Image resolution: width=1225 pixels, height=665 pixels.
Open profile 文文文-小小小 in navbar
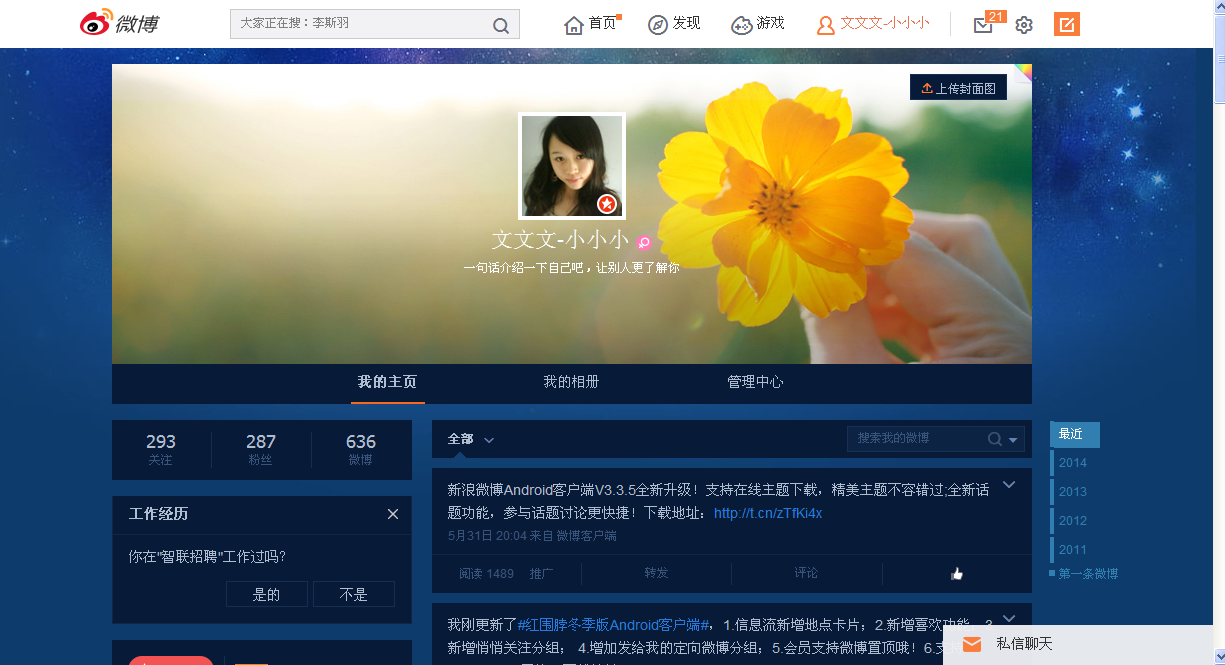click(873, 24)
